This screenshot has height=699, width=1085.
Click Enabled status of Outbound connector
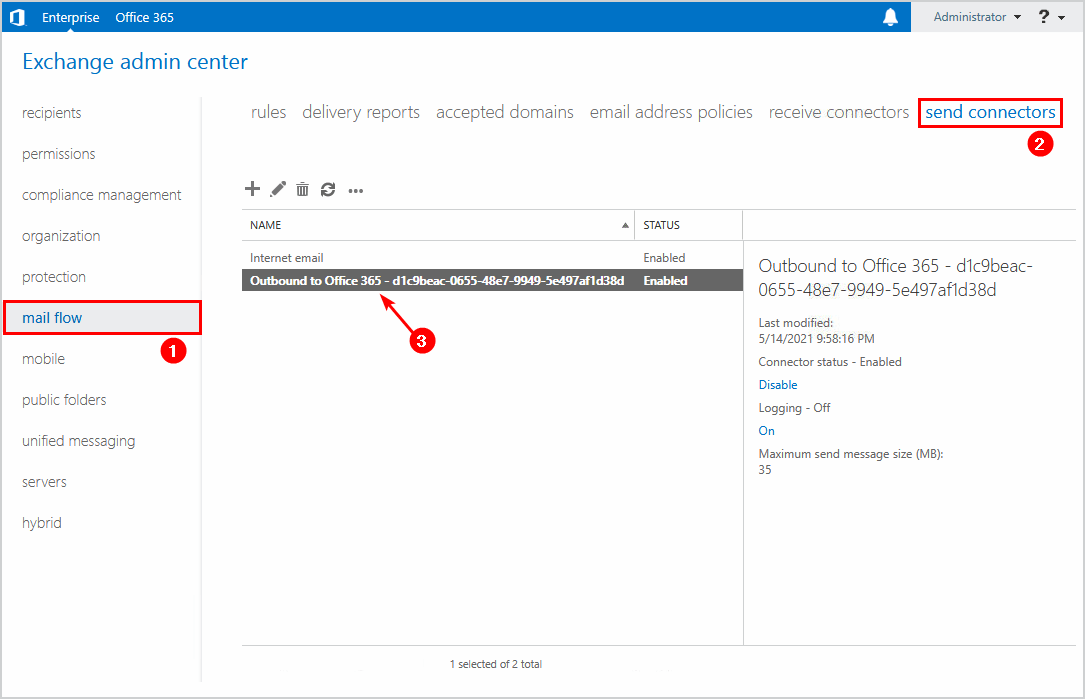click(x=665, y=280)
